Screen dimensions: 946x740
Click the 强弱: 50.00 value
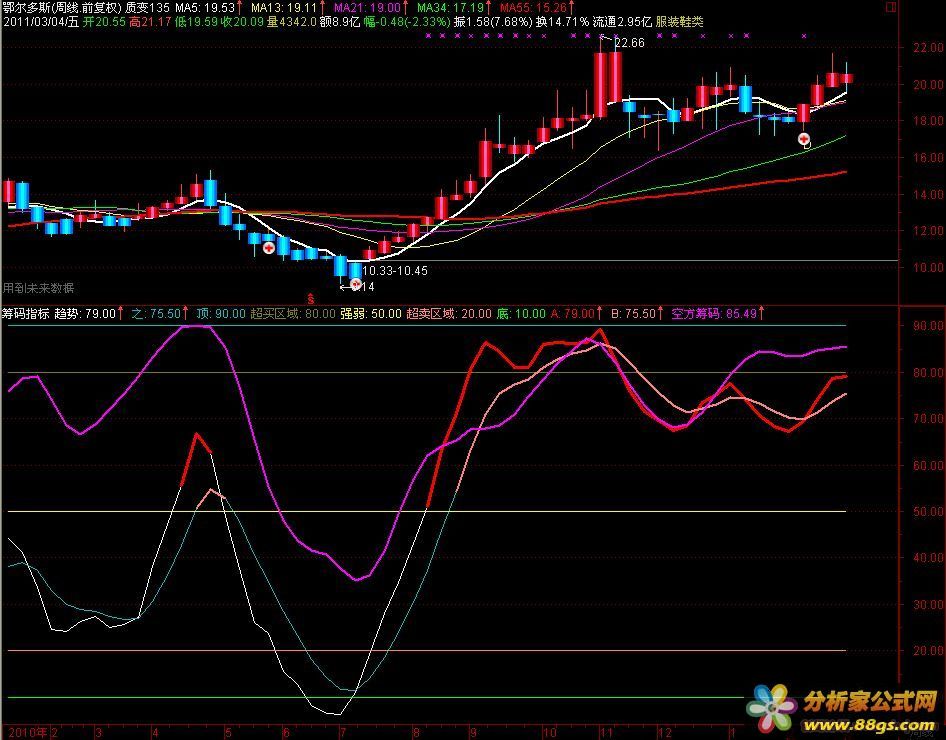(371, 314)
